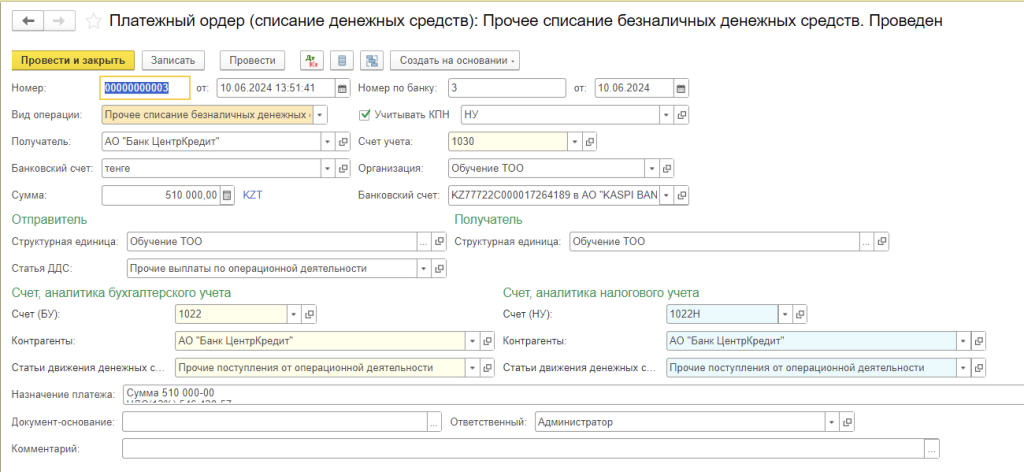Click the ellipsis button for Документ-основание
The width and height of the screenshot is (1024, 472).
tap(433, 423)
